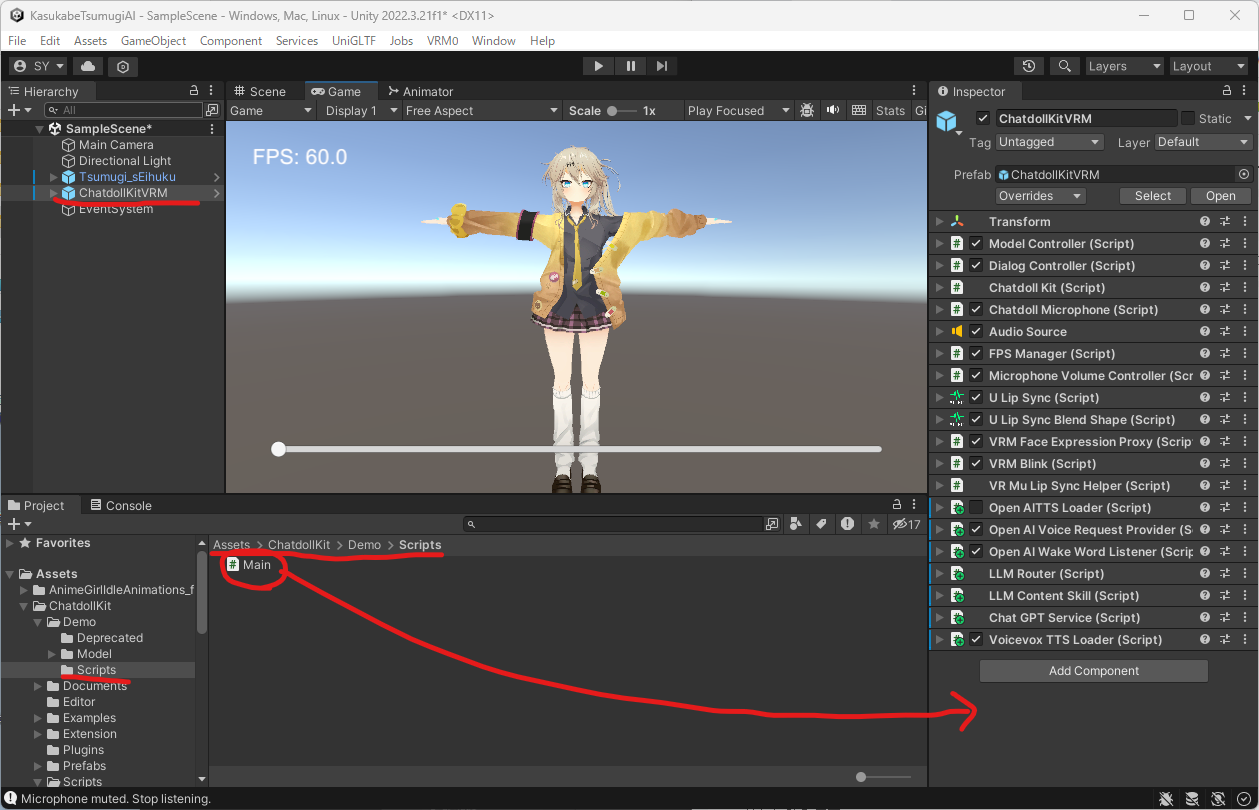Open presets for Voicevox TTS Loader
Viewport: 1259px width, 810px height.
click(x=1225, y=640)
